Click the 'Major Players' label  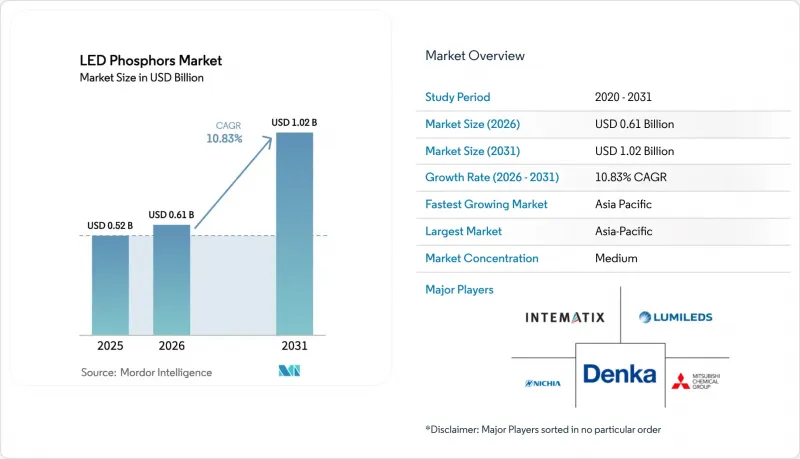(459, 290)
